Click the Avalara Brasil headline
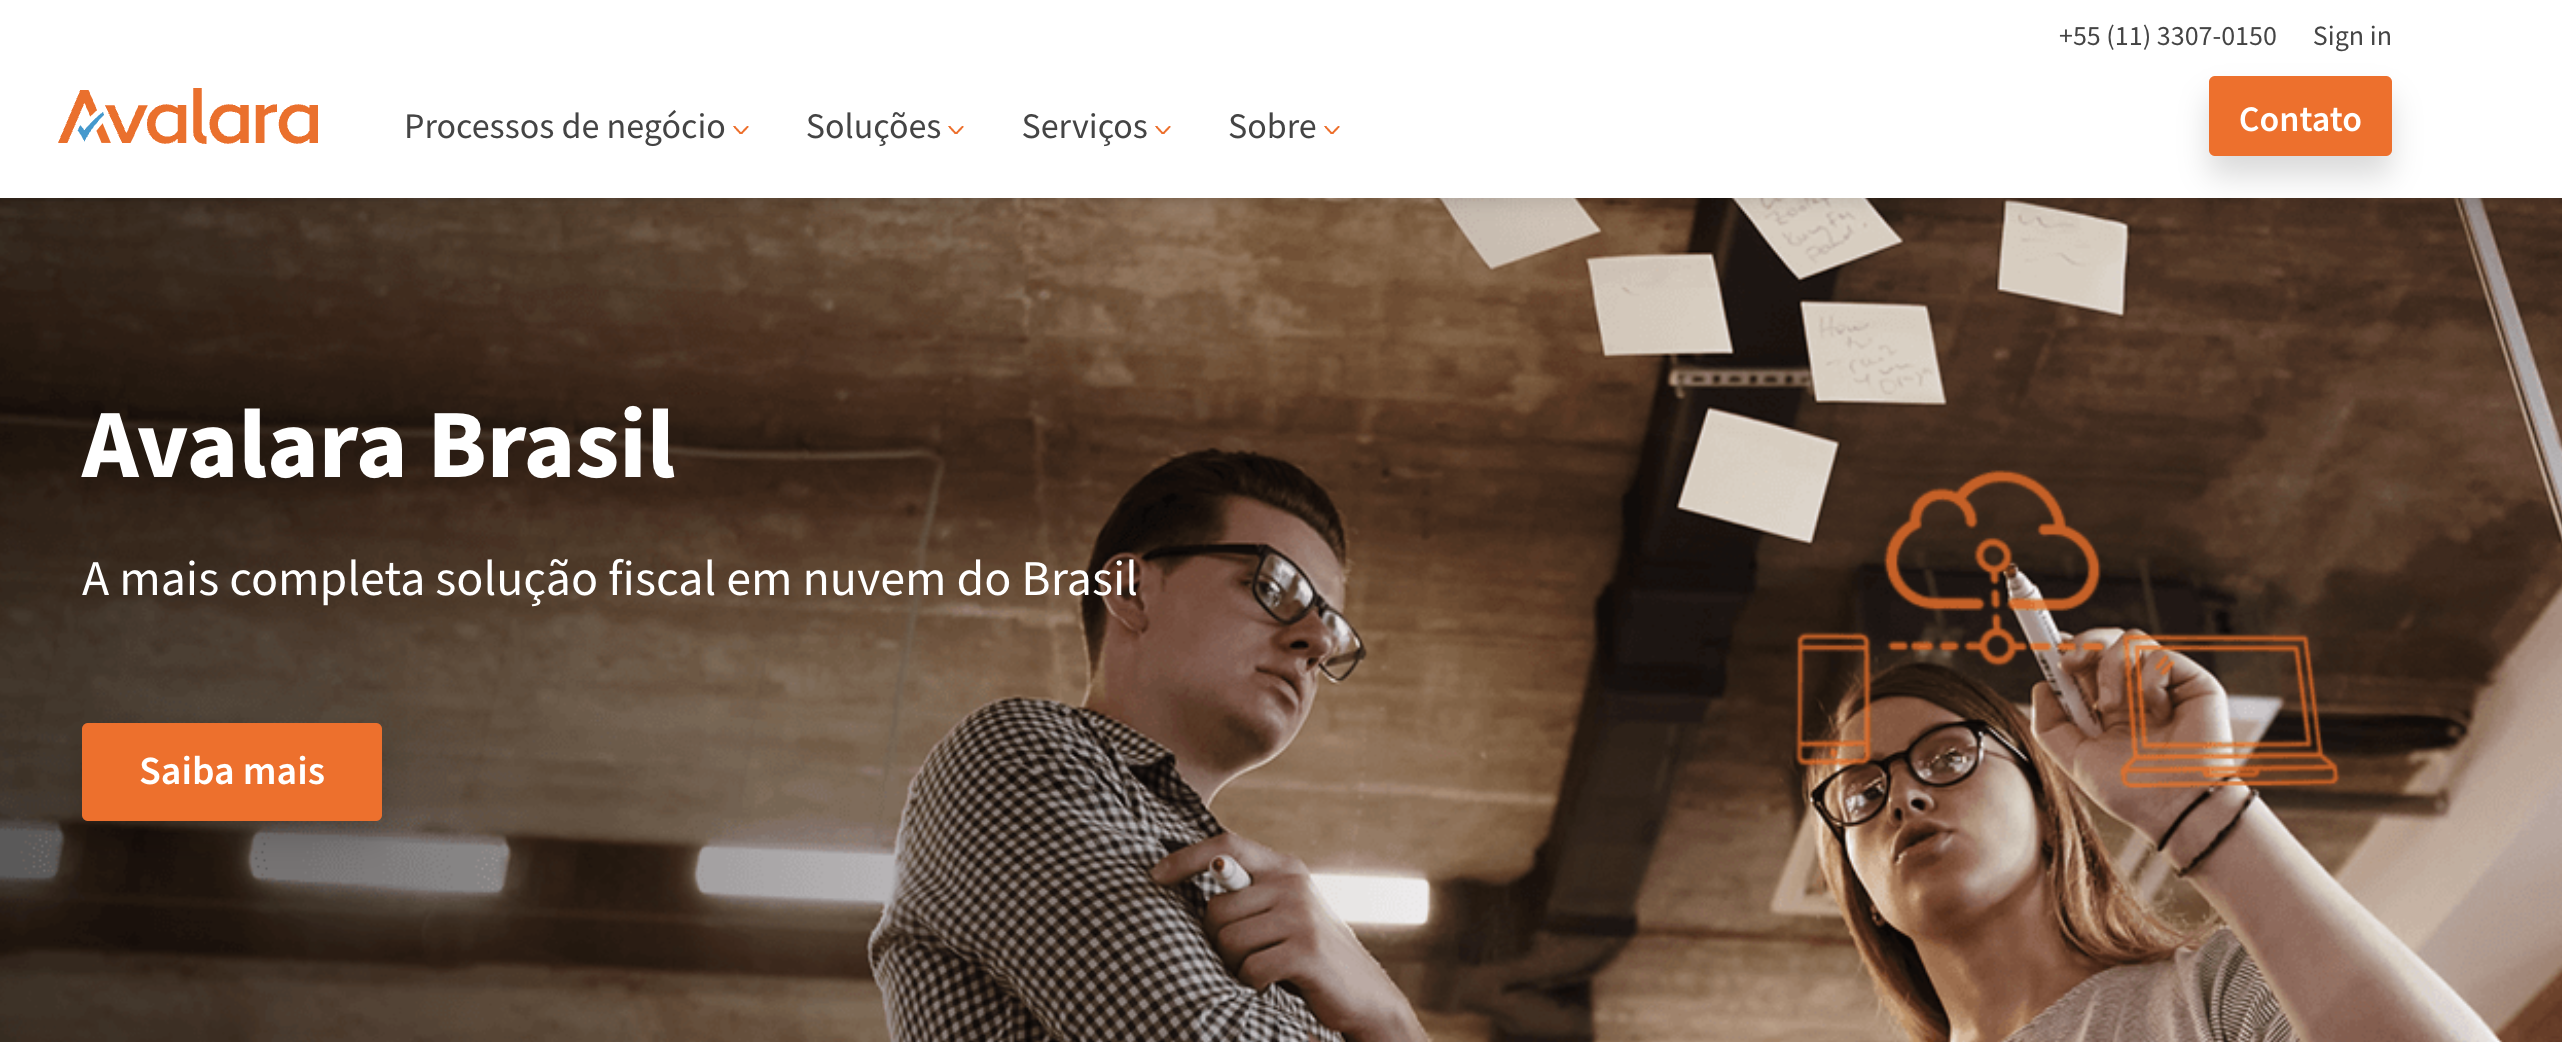Viewport: 2562px width, 1042px height. [x=378, y=445]
